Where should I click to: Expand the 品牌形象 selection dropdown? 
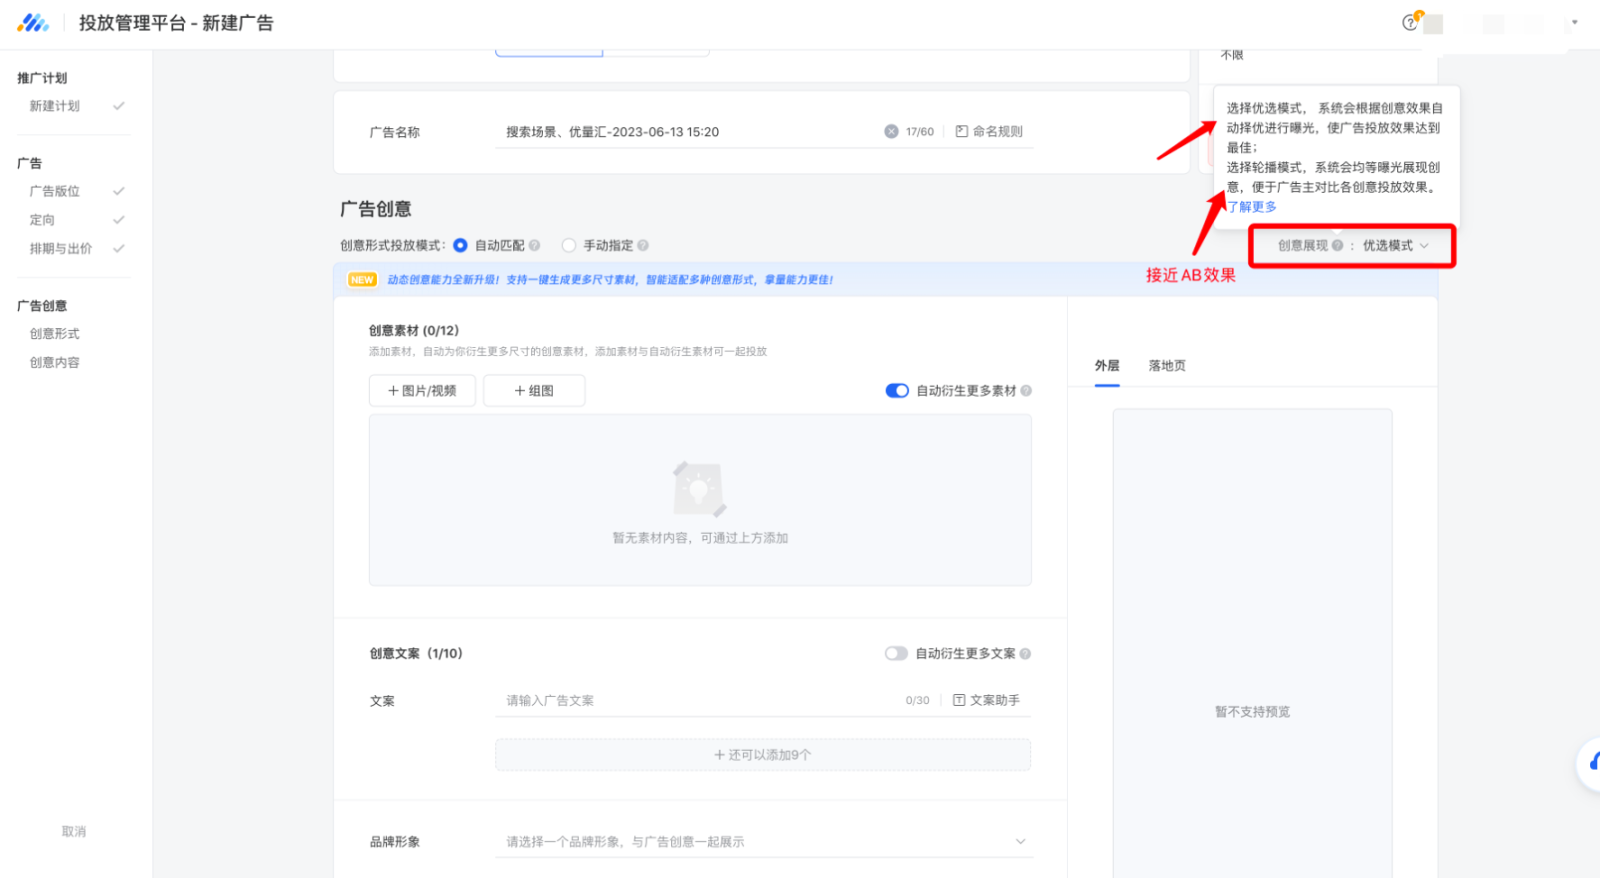click(x=1020, y=842)
